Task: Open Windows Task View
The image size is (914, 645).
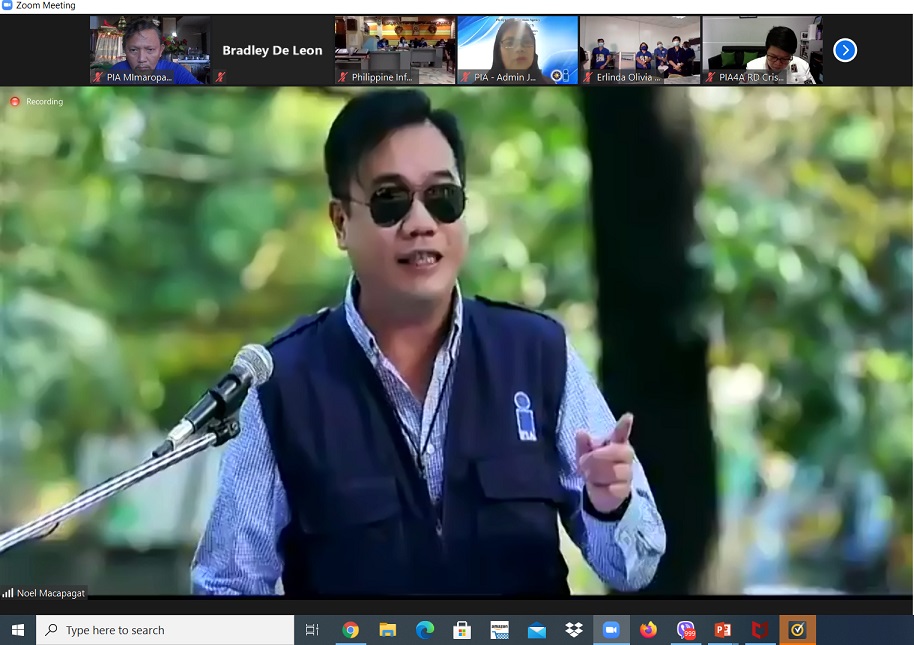Action: pyautogui.click(x=312, y=630)
